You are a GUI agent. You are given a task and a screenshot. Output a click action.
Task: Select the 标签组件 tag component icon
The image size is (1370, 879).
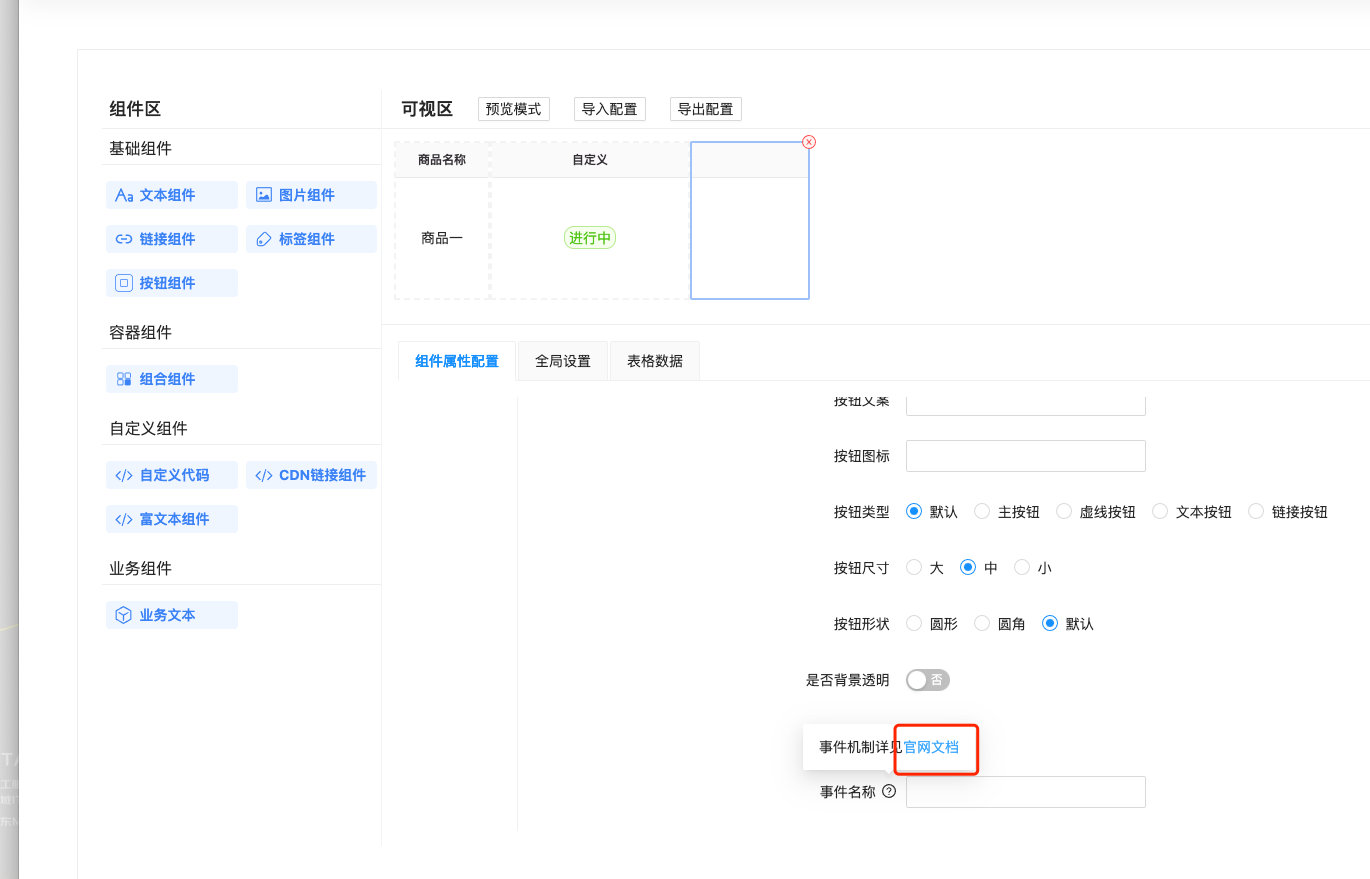click(264, 239)
